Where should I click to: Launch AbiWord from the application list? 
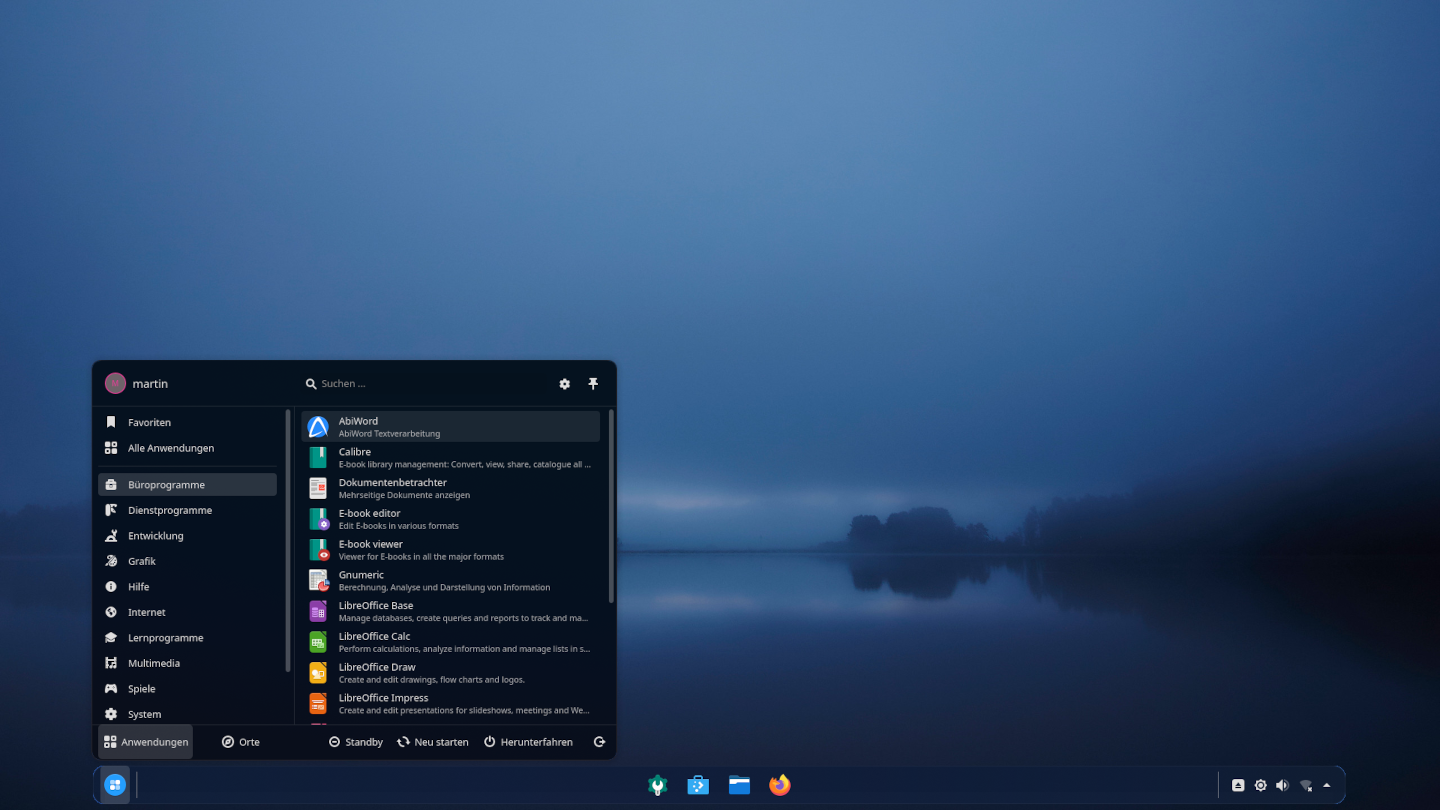[x=450, y=427]
